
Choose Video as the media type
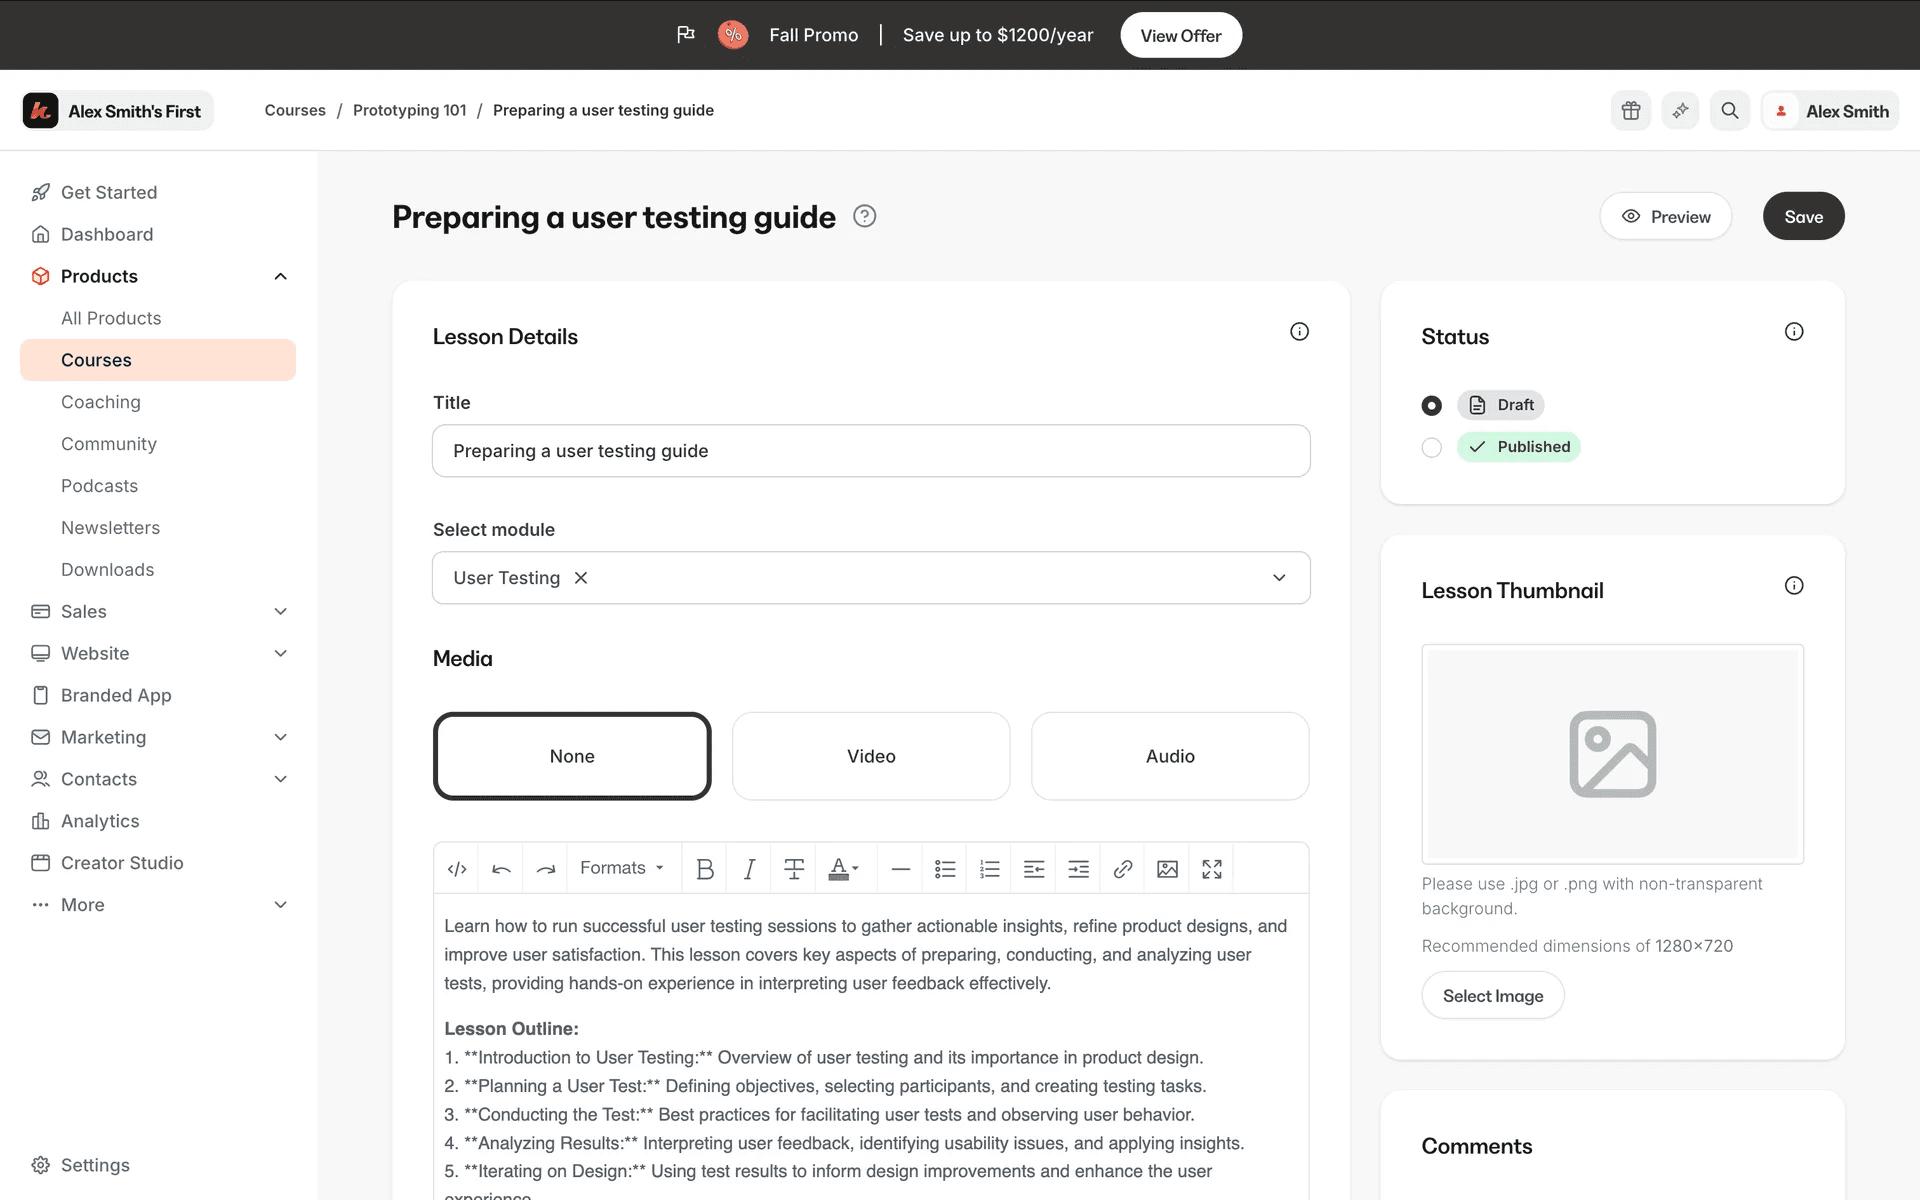(x=871, y=756)
